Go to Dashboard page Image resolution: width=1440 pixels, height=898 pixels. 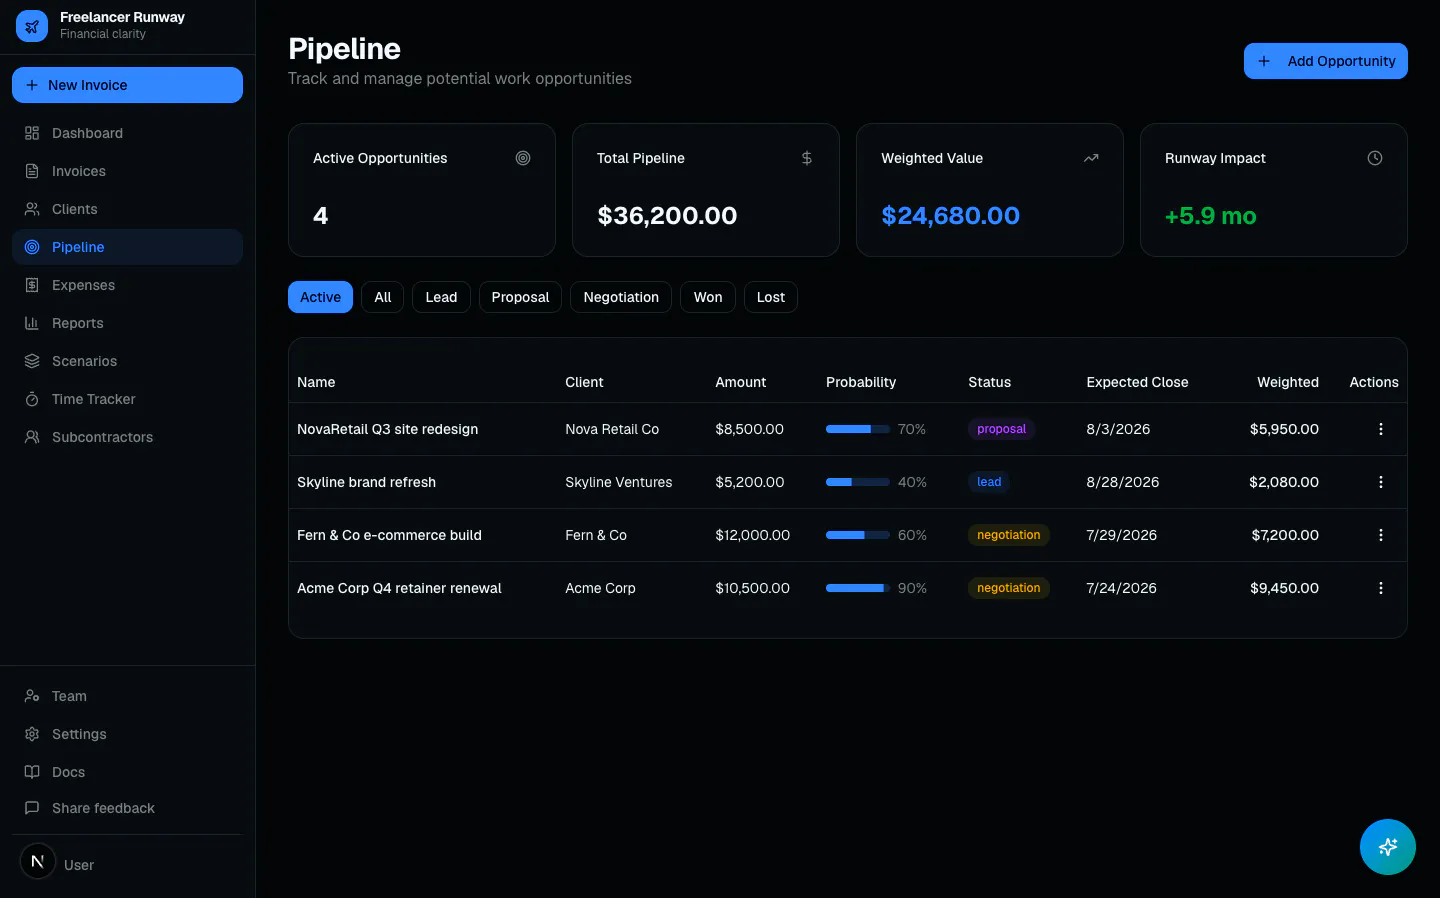(127, 133)
